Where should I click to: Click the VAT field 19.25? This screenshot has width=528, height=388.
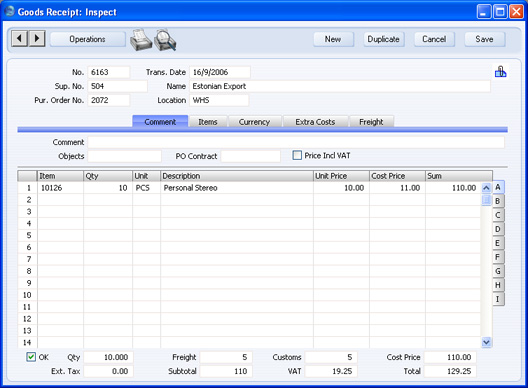tap(331, 371)
